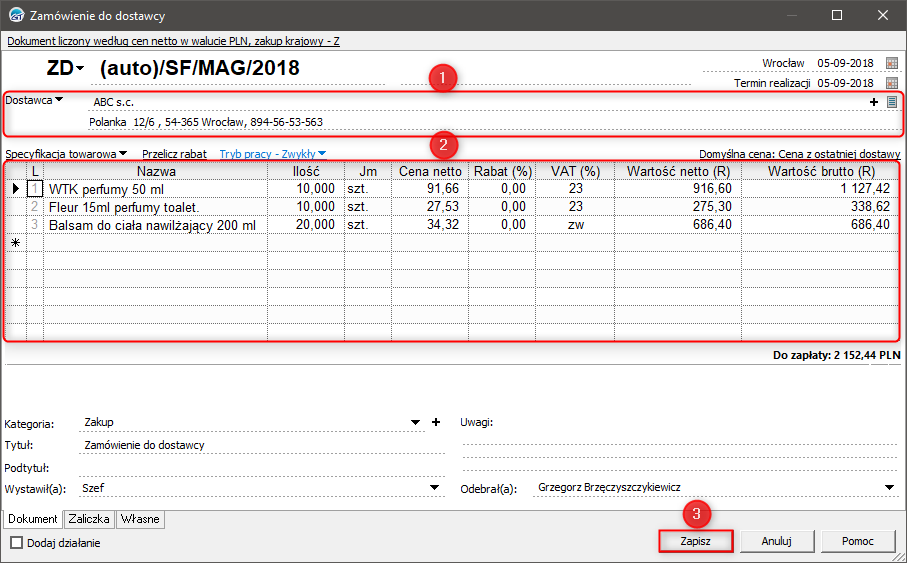Click the new row asterisk marker
The width and height of the screenshot is (907, 563).
coord(16,243)
